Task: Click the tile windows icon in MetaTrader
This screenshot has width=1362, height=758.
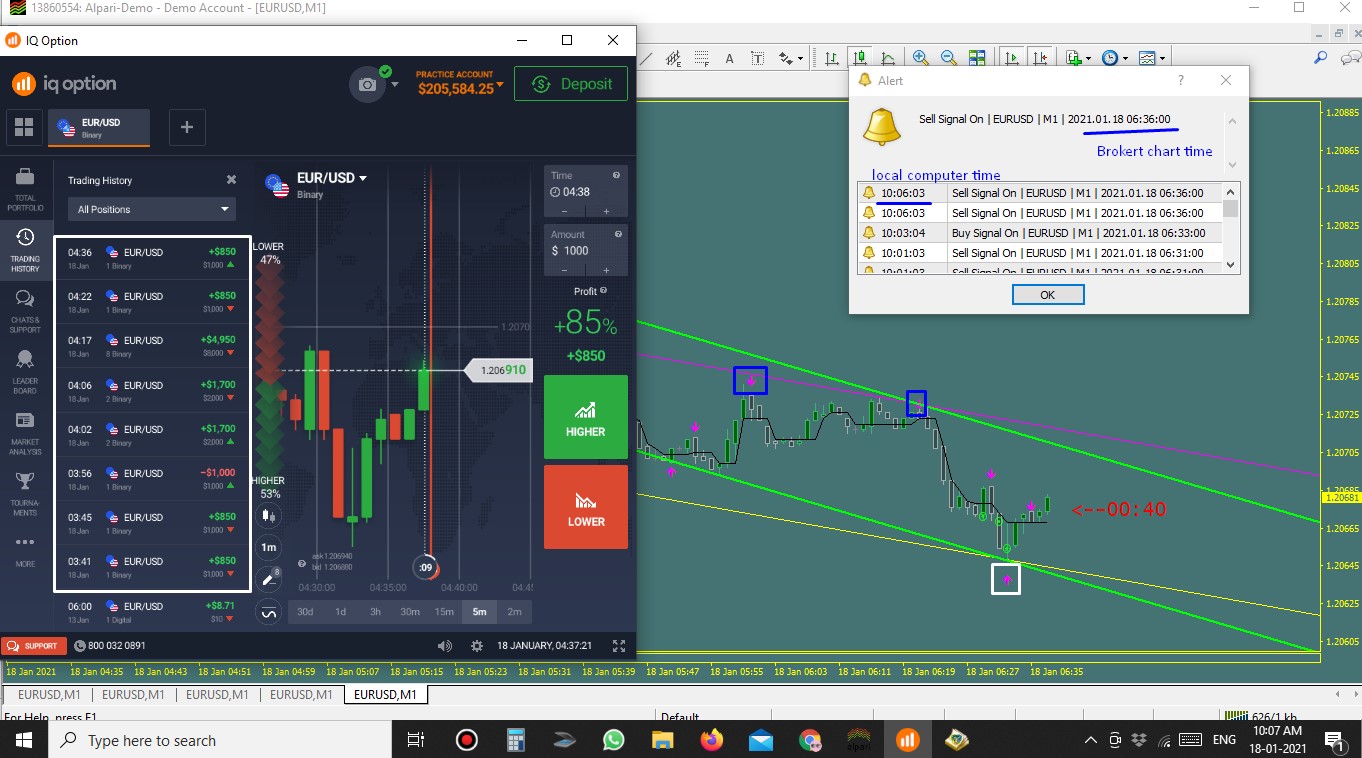Action: 977,58
